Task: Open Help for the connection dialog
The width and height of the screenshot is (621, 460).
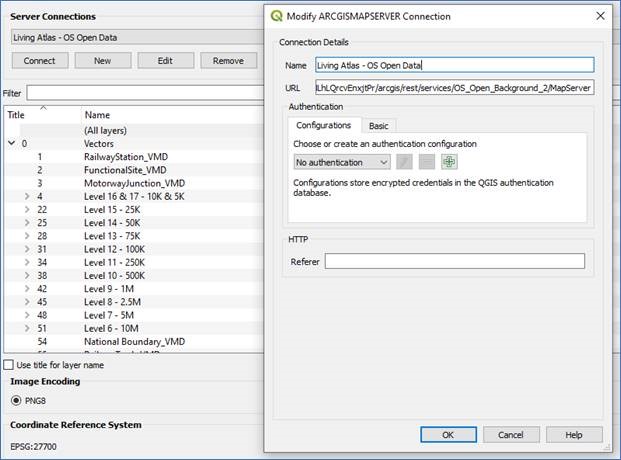Action: pos(574,435)
